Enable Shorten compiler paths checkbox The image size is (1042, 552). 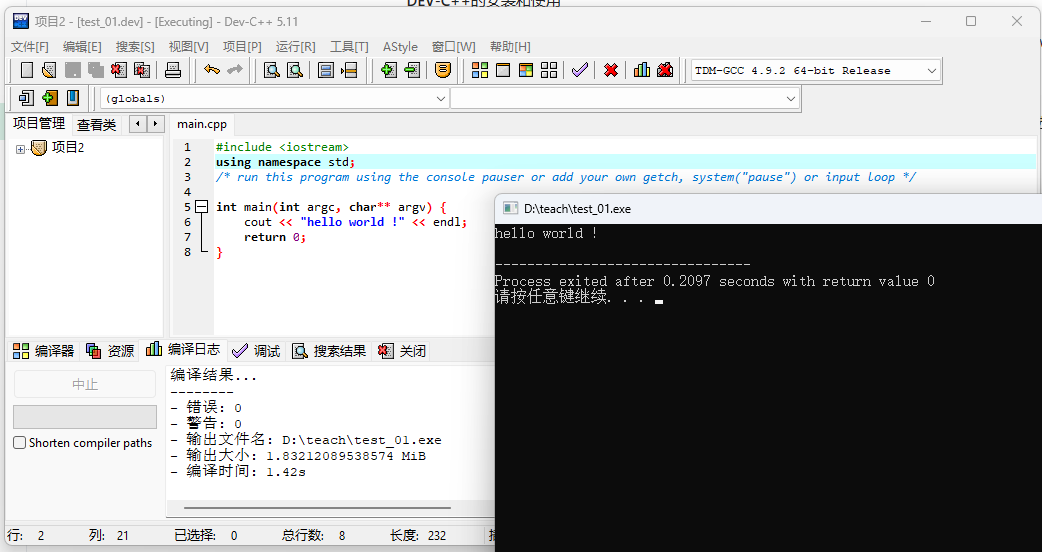(20, 443)
